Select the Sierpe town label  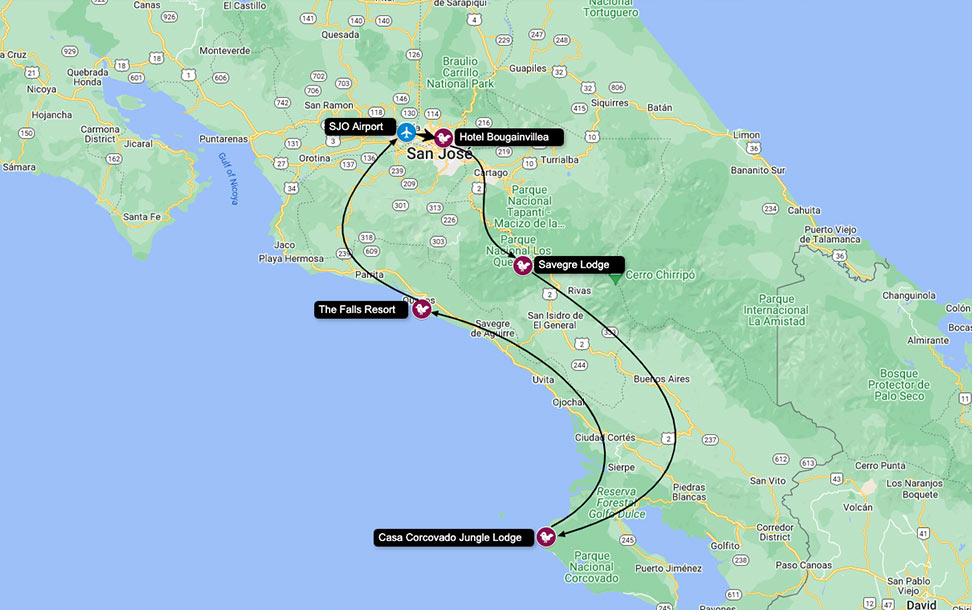pos(621,467)
